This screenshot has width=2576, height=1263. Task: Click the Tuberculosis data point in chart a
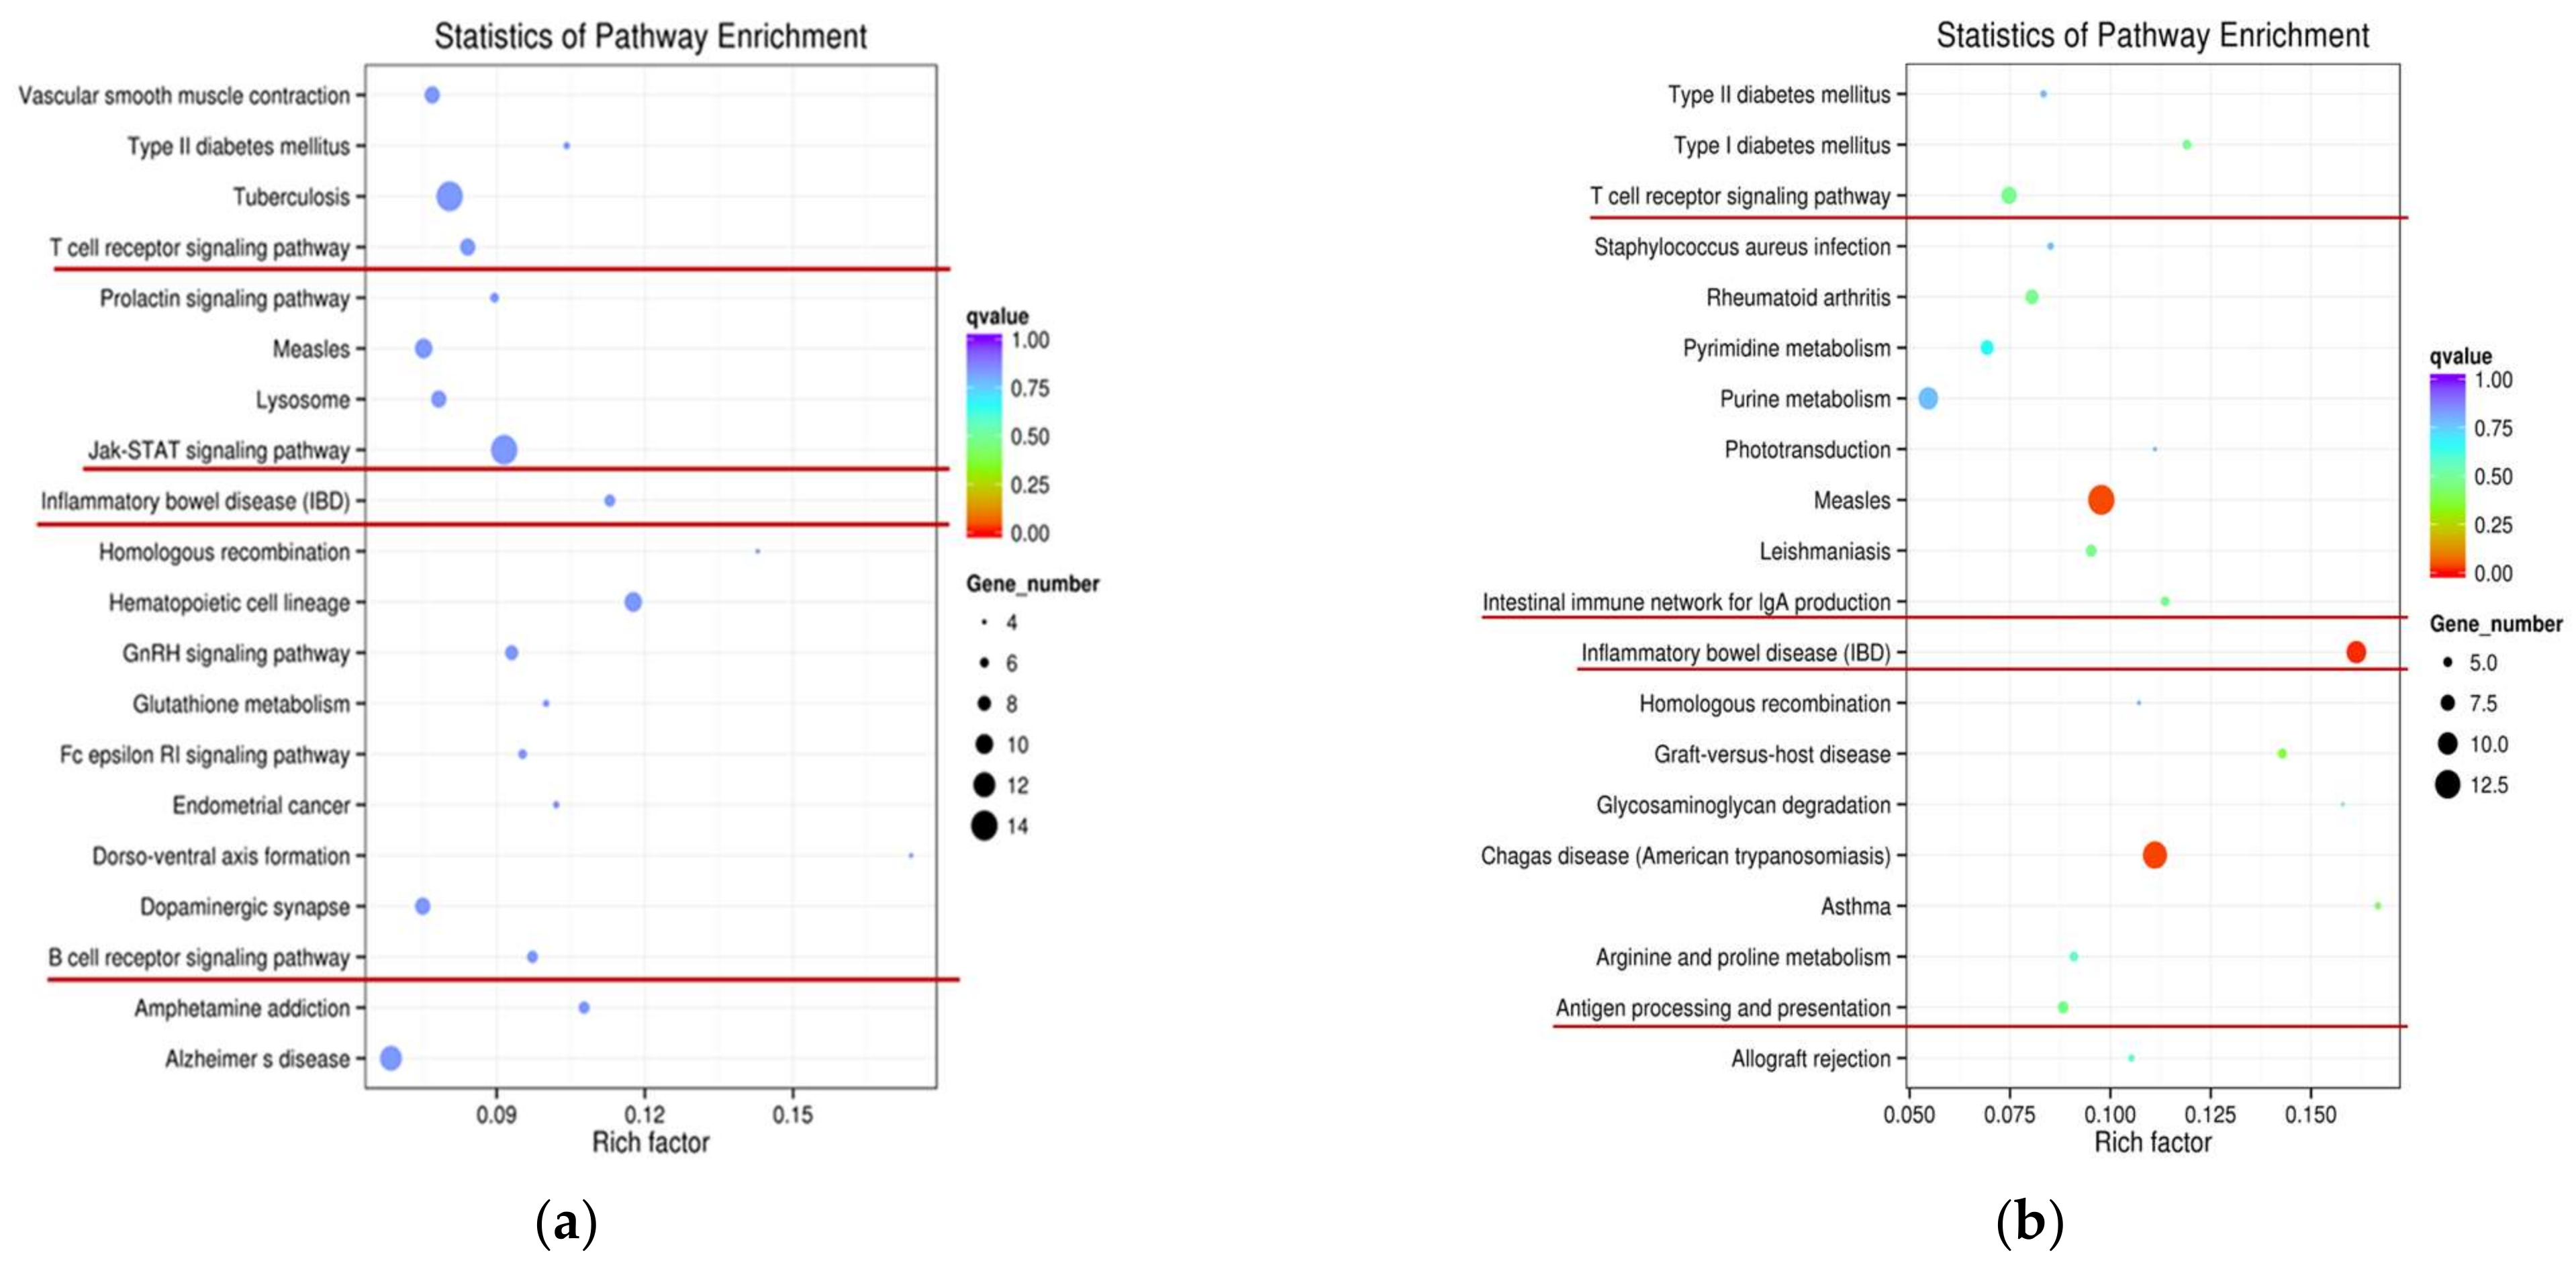[449, 196]
